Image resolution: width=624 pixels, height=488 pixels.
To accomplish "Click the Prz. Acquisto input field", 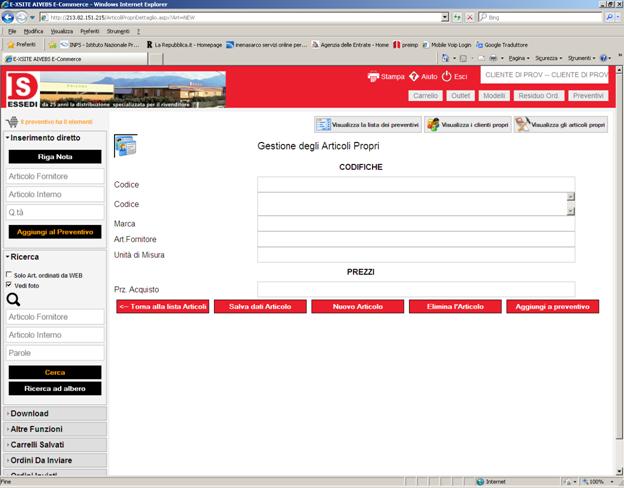I will click(x=415, y=289).
